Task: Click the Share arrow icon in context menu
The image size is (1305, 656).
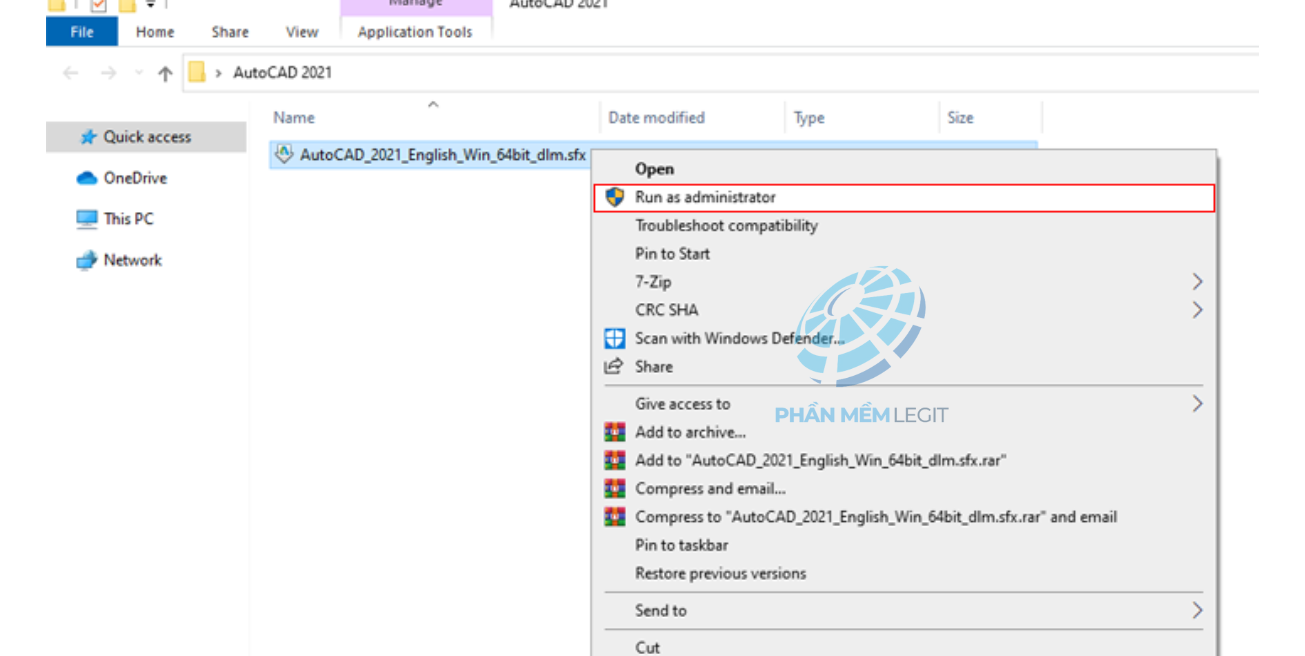Action: click(614, 366)
